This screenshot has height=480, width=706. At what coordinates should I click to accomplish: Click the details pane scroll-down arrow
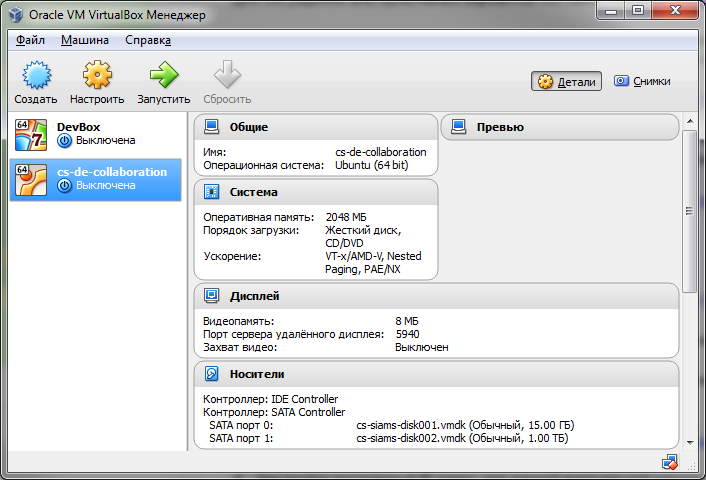[690, 443]
